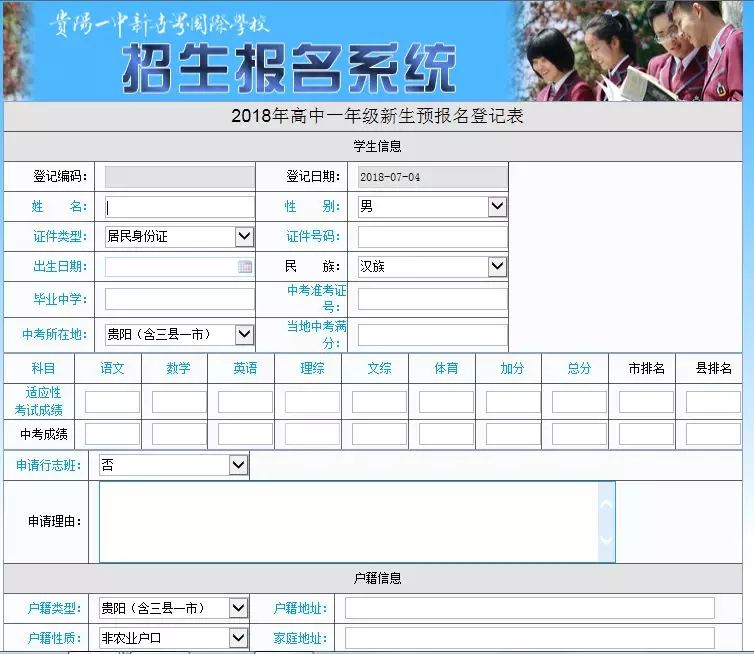Click 适应性考试成绩 语文 score box
Viewport: 754px width, 654px height.
(x=112, y=402)
